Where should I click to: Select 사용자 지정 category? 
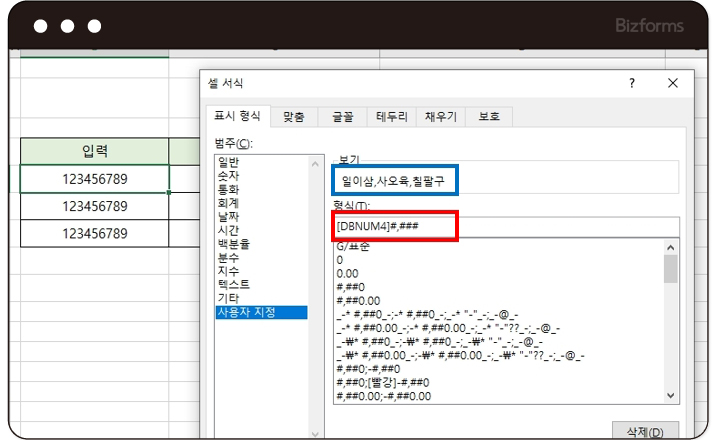[x=247, y=312]
